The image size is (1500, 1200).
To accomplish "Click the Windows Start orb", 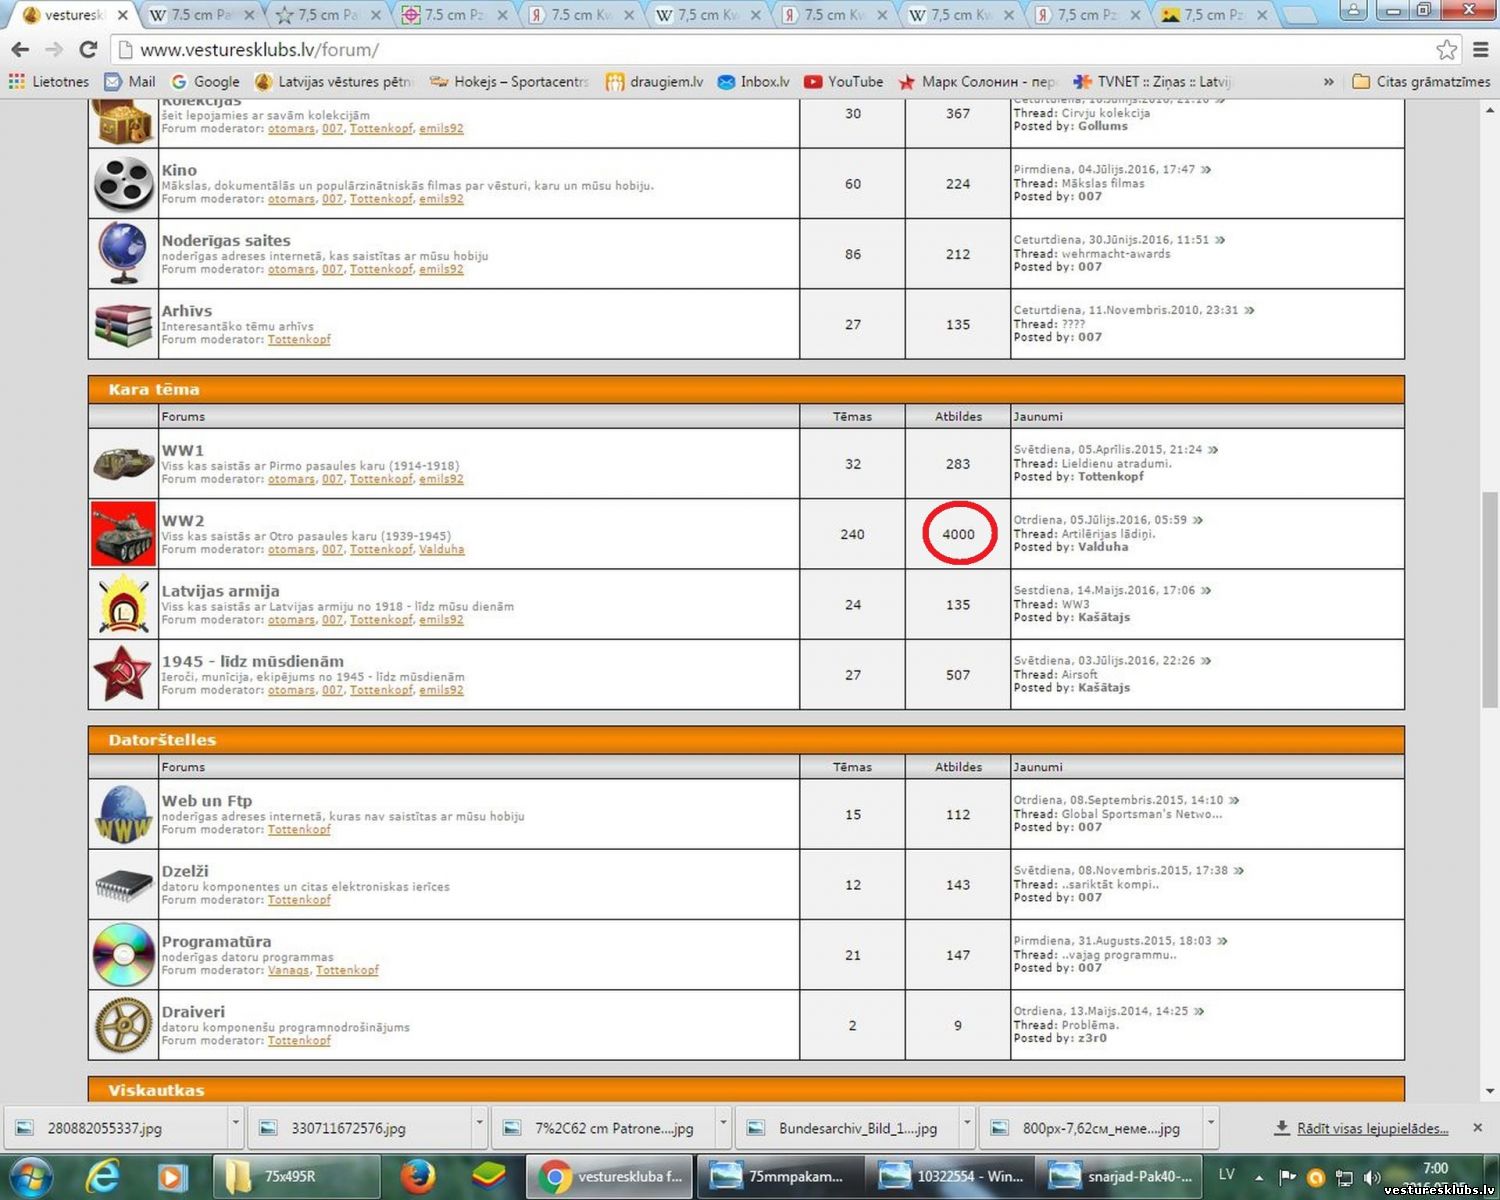I will pyautogui.click(x=32, y=1176).
